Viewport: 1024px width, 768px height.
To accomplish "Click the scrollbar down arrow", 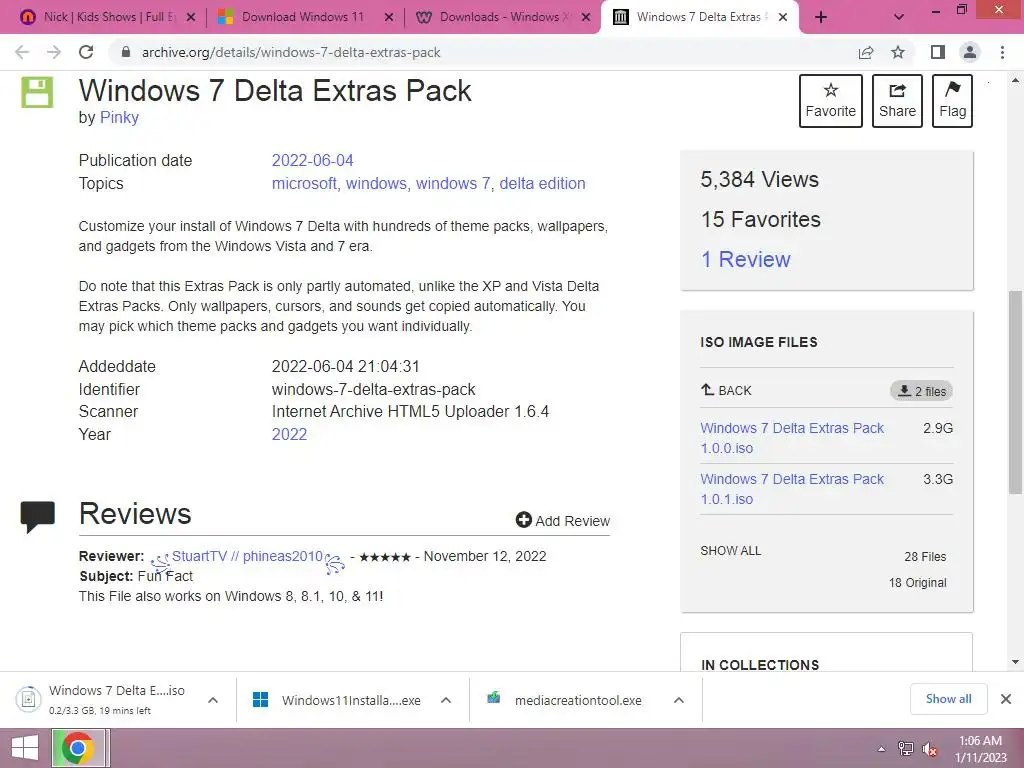I will point(1015,662).
